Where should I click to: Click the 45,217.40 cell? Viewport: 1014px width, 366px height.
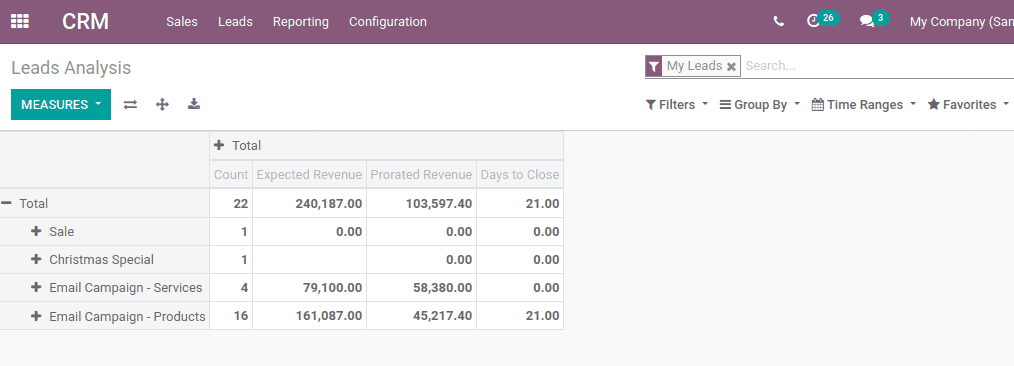click(421, 316)
